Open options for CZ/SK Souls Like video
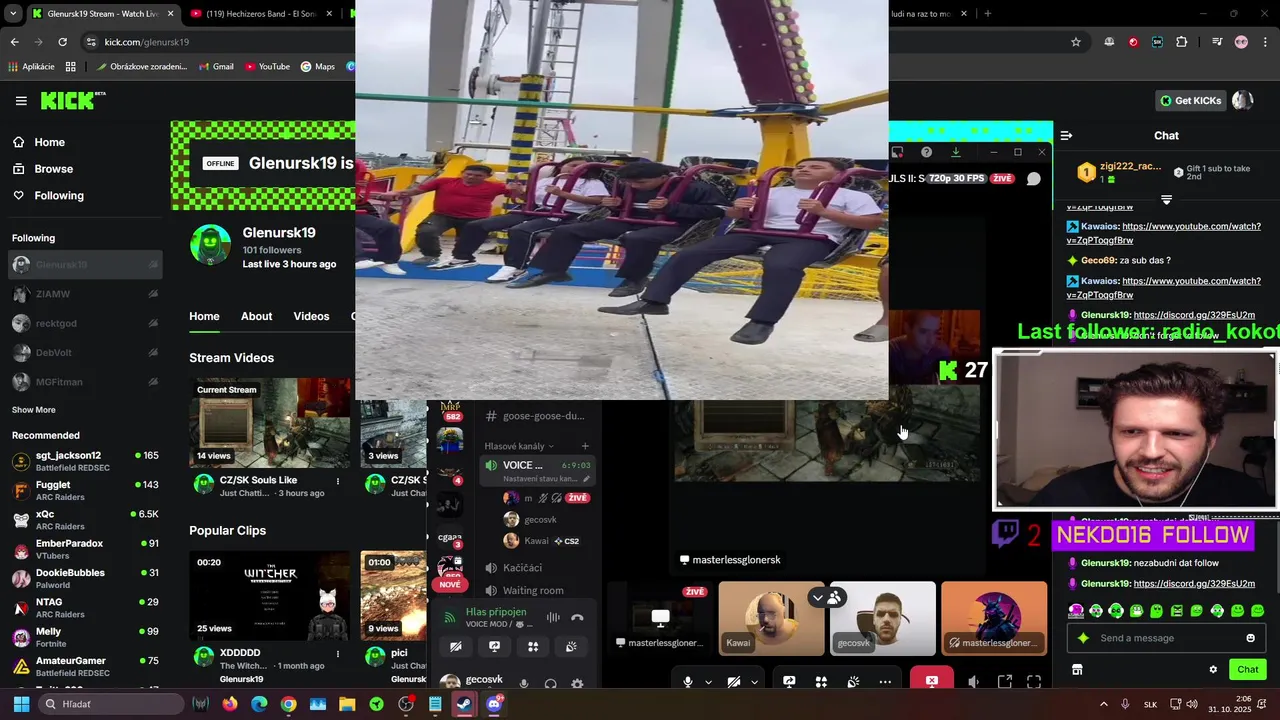 point(338,481)
